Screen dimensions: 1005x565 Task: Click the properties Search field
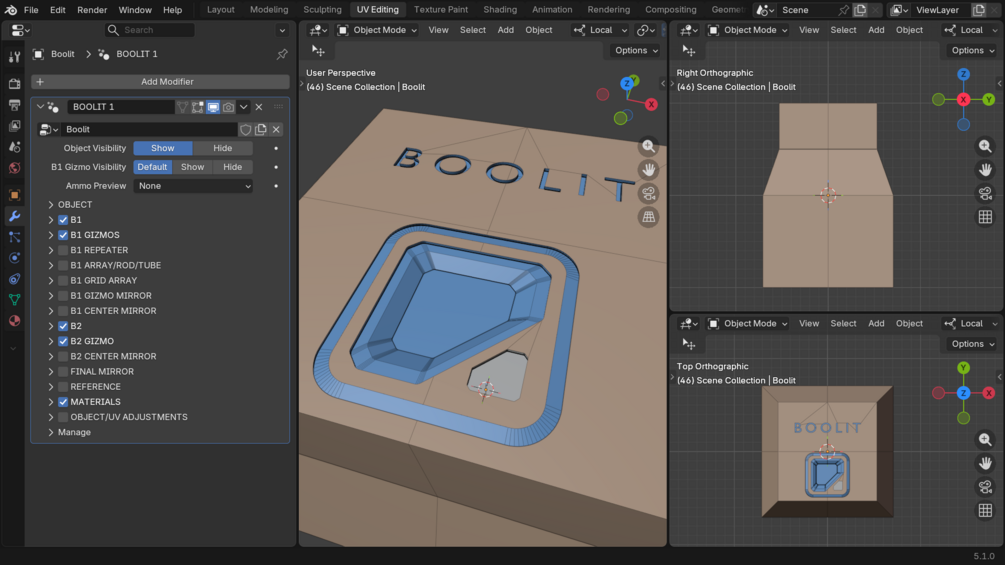(x=149, y=30)
